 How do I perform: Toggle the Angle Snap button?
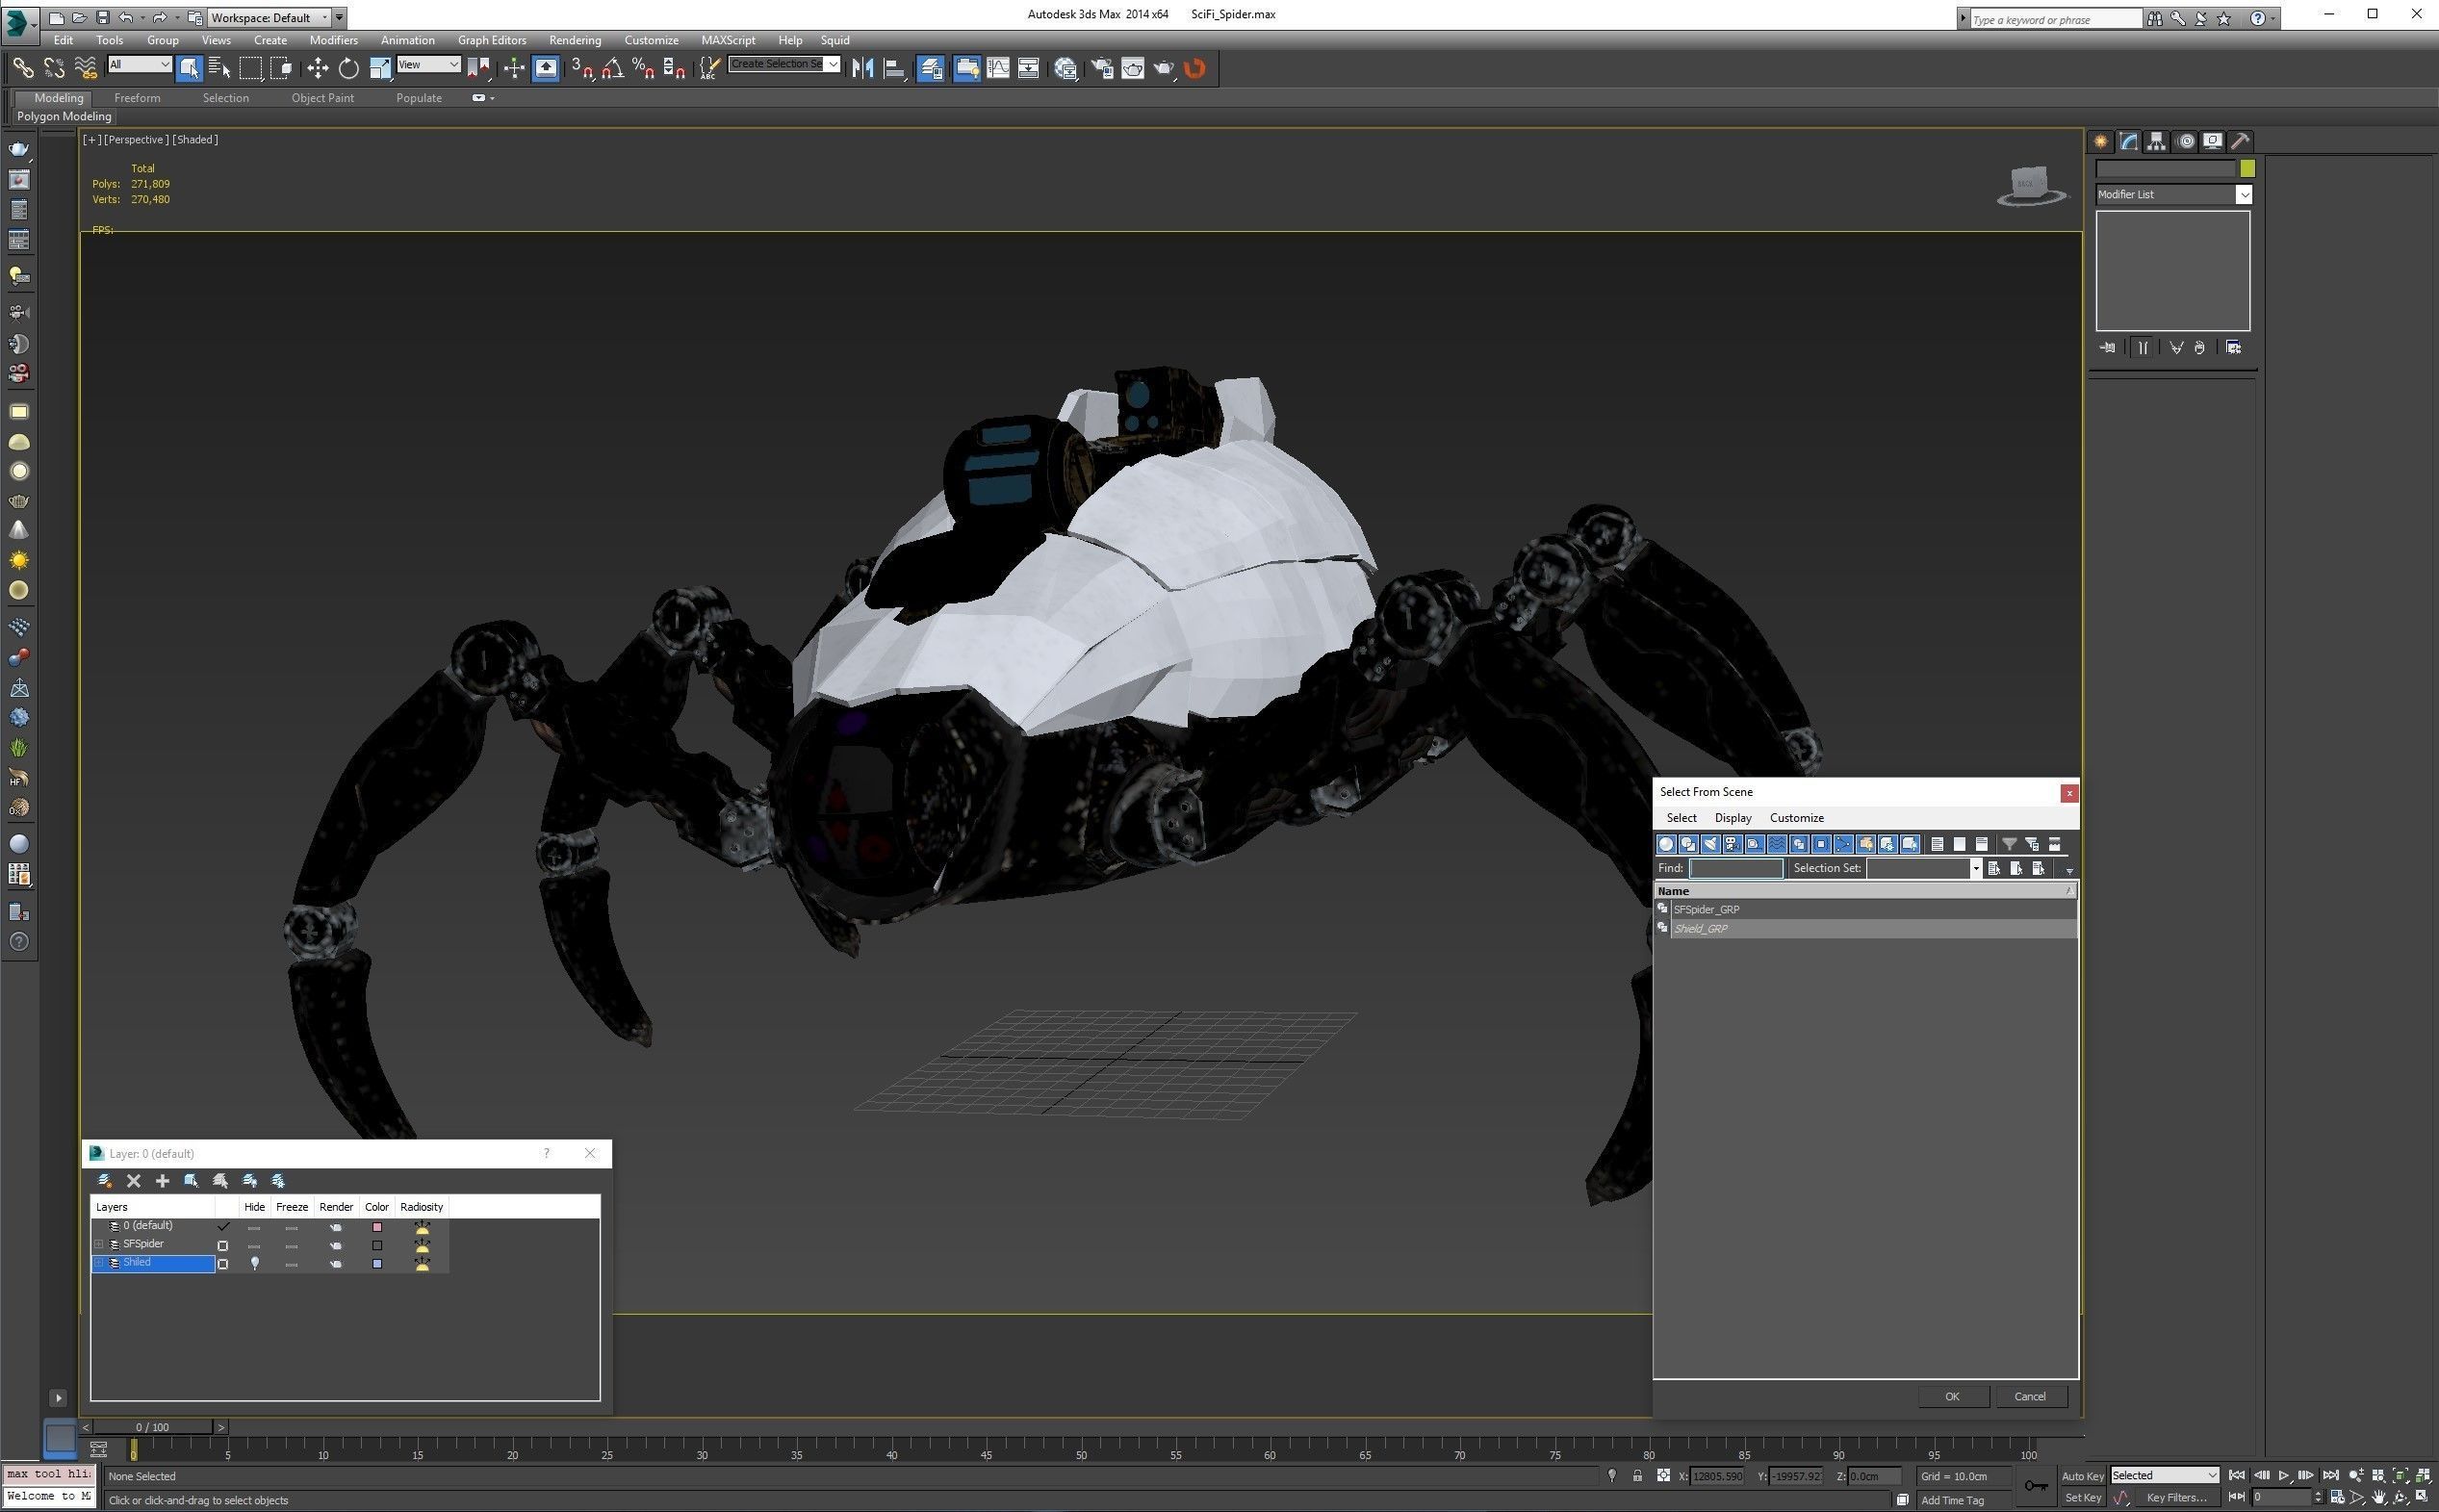point(613,68)
